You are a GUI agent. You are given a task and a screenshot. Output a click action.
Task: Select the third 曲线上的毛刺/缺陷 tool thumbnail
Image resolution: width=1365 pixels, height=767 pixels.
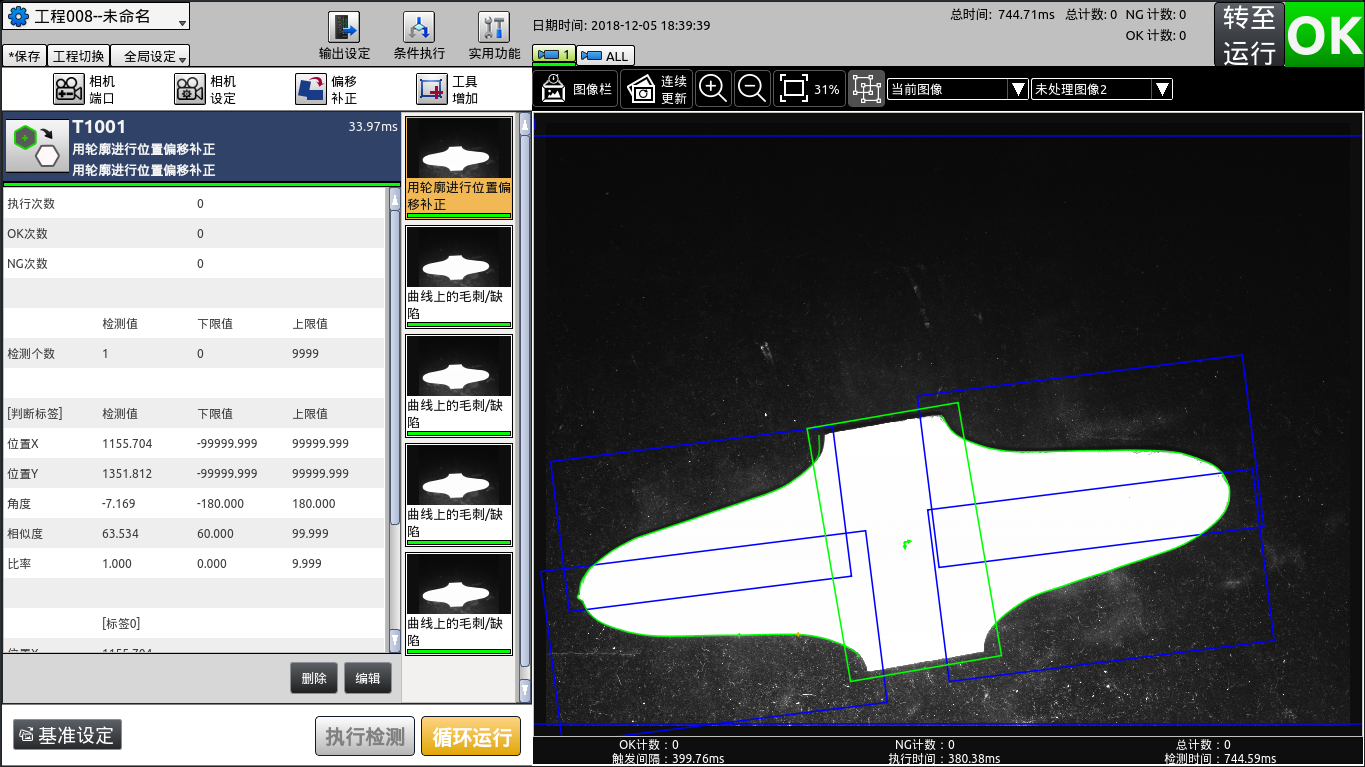pos(459,495)
